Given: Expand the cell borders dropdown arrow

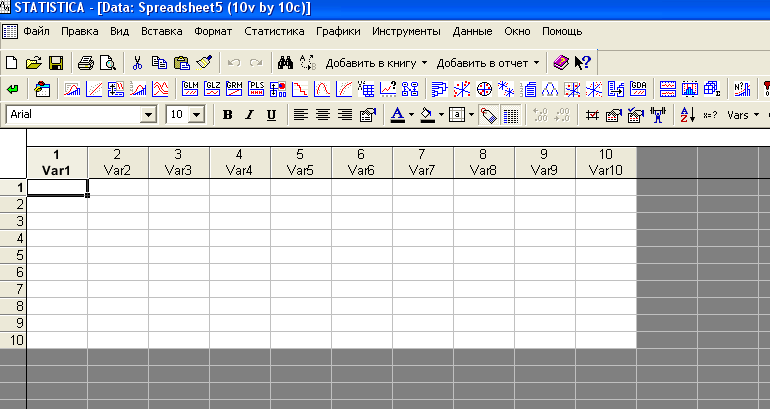Looking at the screenshot, I should tap(471, 115).
